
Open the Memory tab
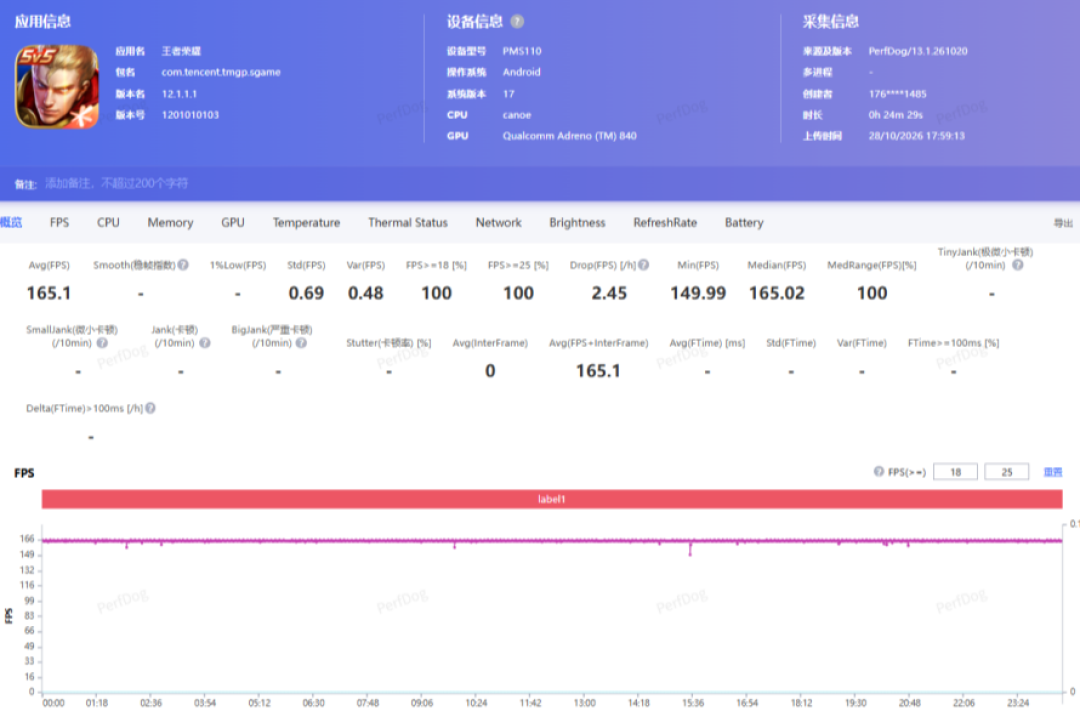click(170, 223)
